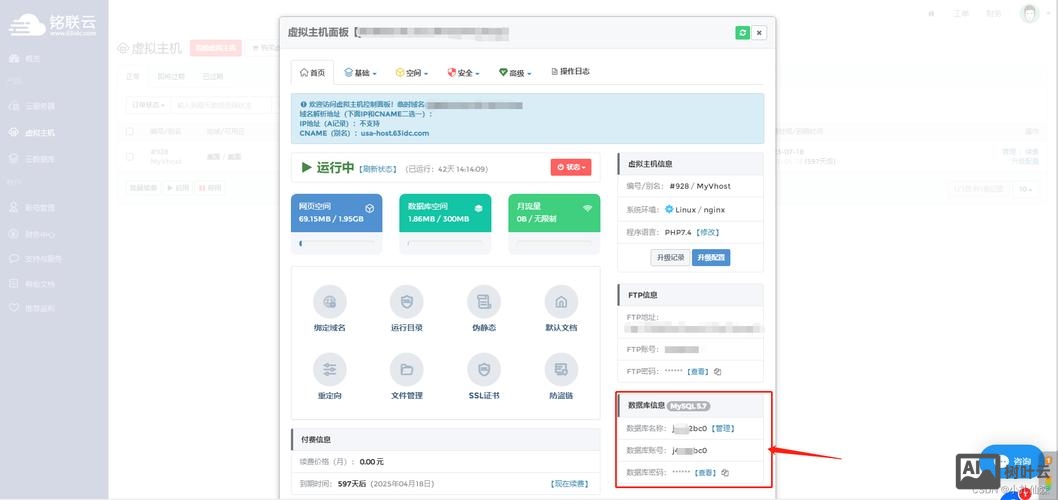Click 修改 next to PHP7.4
Screen dimensions: 1058x500
click(x=708, y=232)
